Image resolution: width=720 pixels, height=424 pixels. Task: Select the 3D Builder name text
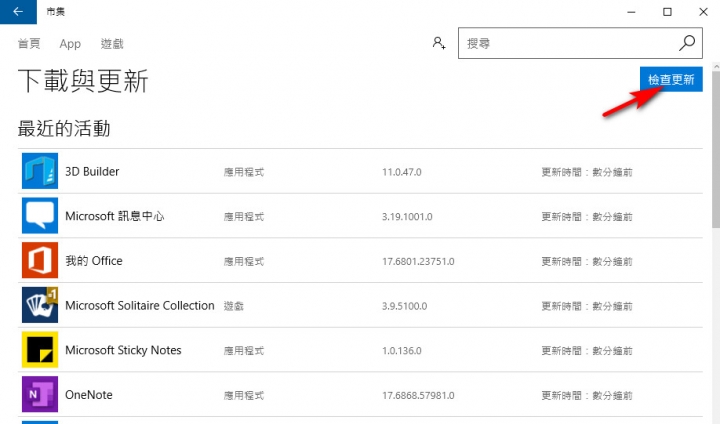(92, 171)
